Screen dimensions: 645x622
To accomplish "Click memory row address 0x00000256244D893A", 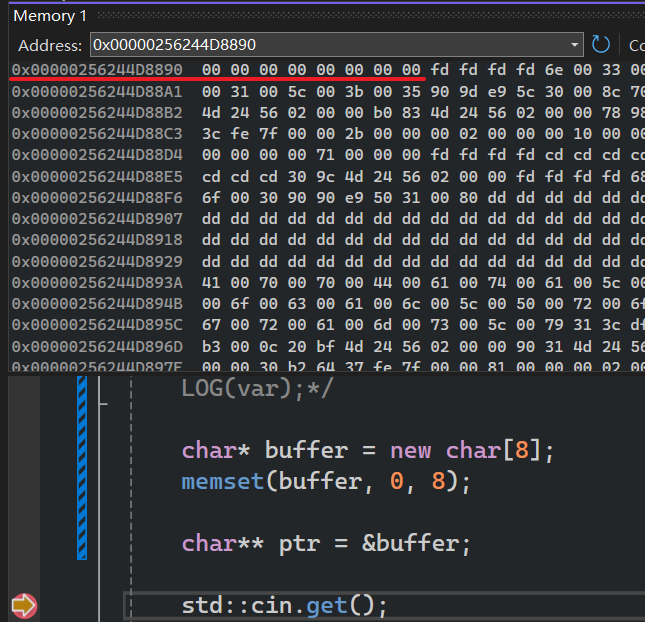I will coord(97,283).
